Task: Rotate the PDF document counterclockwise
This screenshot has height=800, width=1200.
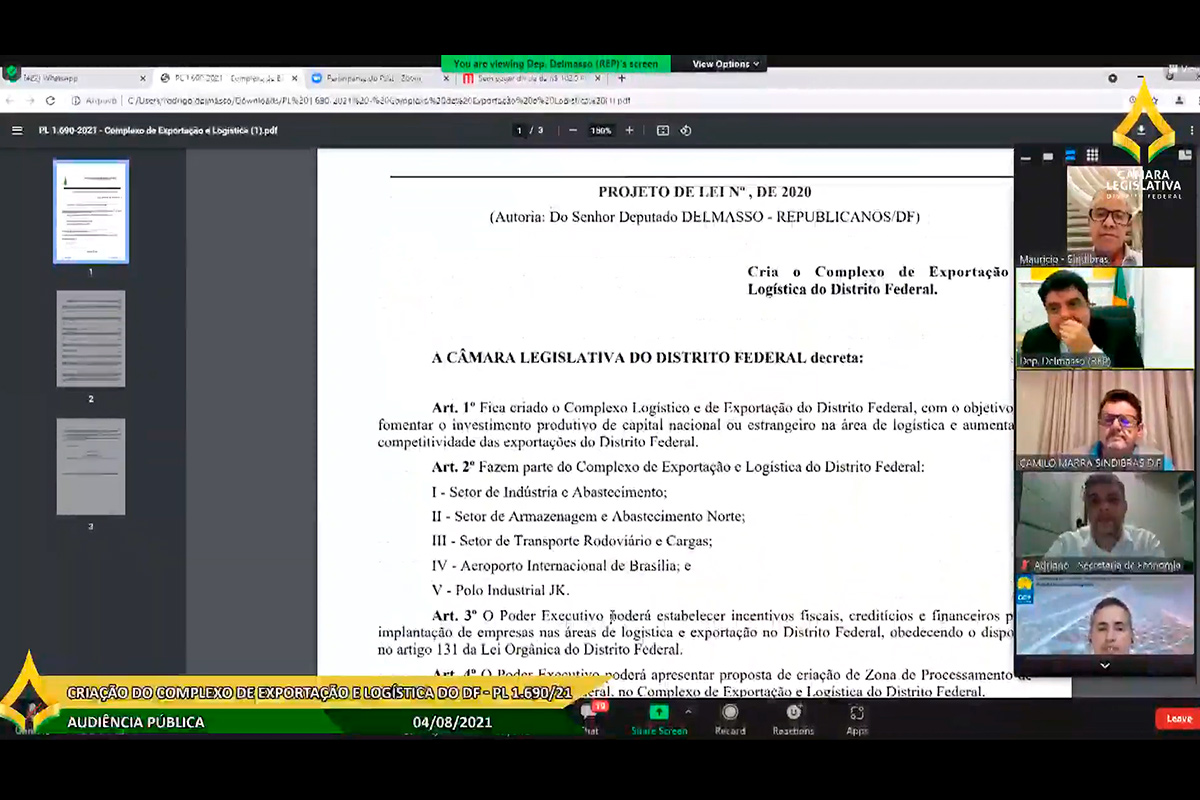Action: (x=686, y=130)
